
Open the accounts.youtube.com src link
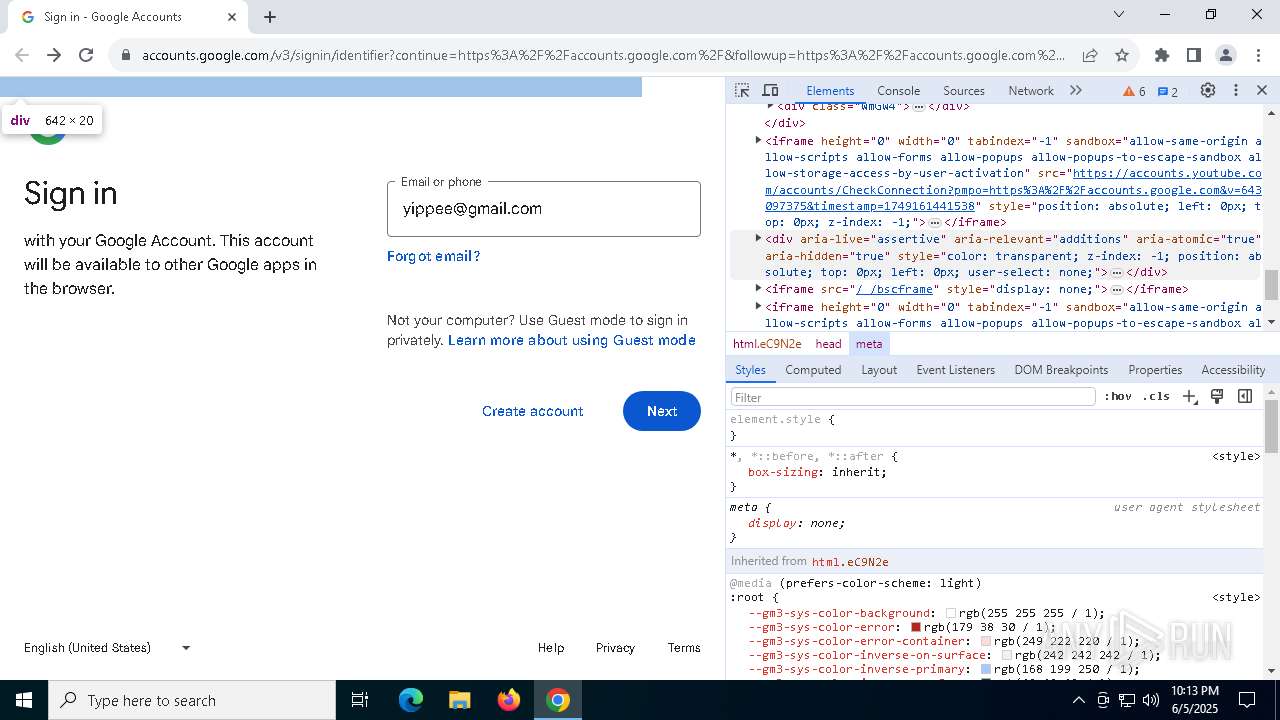pos(1013,190)
